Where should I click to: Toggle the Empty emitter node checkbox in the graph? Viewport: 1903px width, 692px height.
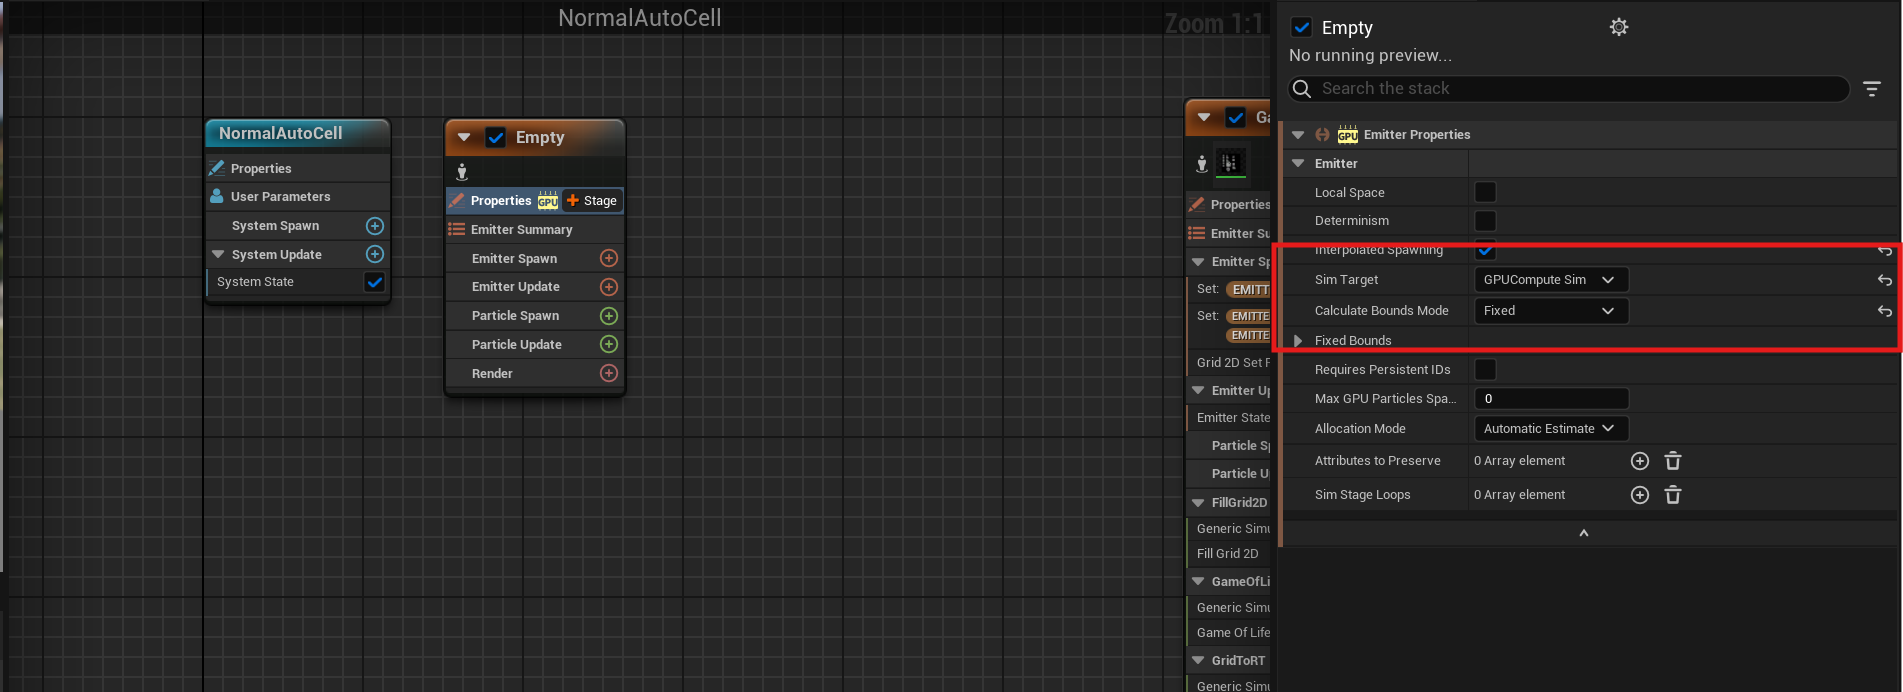tap(495, 137)
